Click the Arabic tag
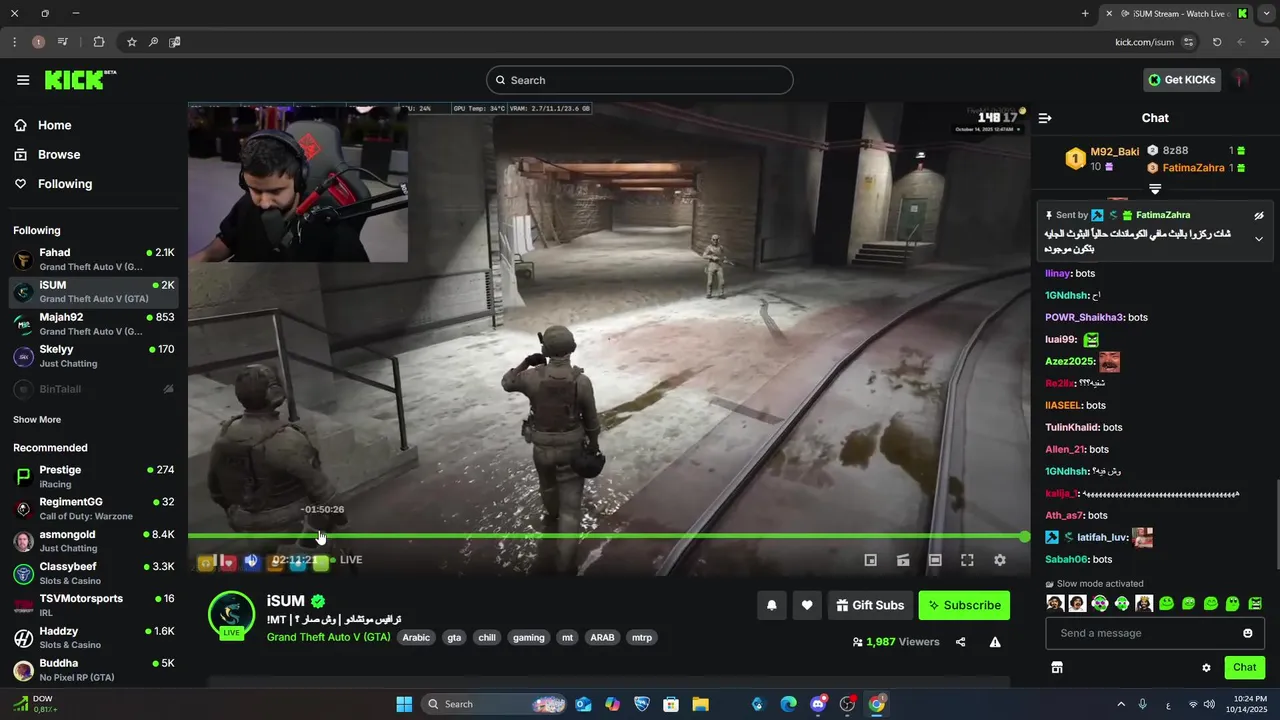This screenshot has height=720, width=1280. (x=416, y=637)
